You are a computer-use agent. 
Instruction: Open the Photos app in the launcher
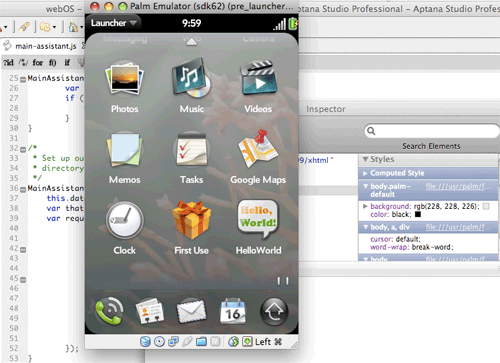coord(125,80)
